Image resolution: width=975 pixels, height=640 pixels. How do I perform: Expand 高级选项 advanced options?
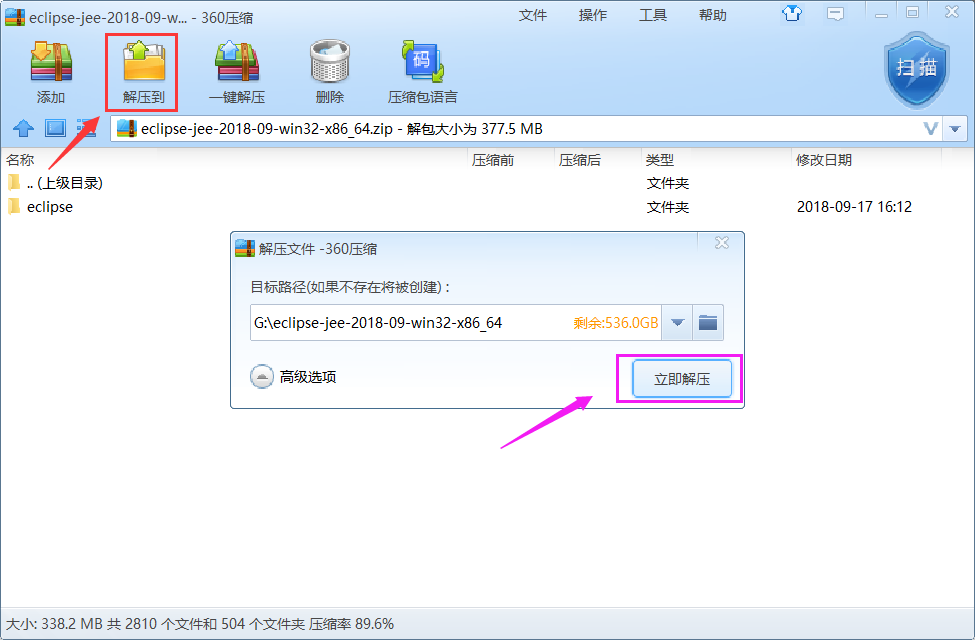tap(293, 377)
